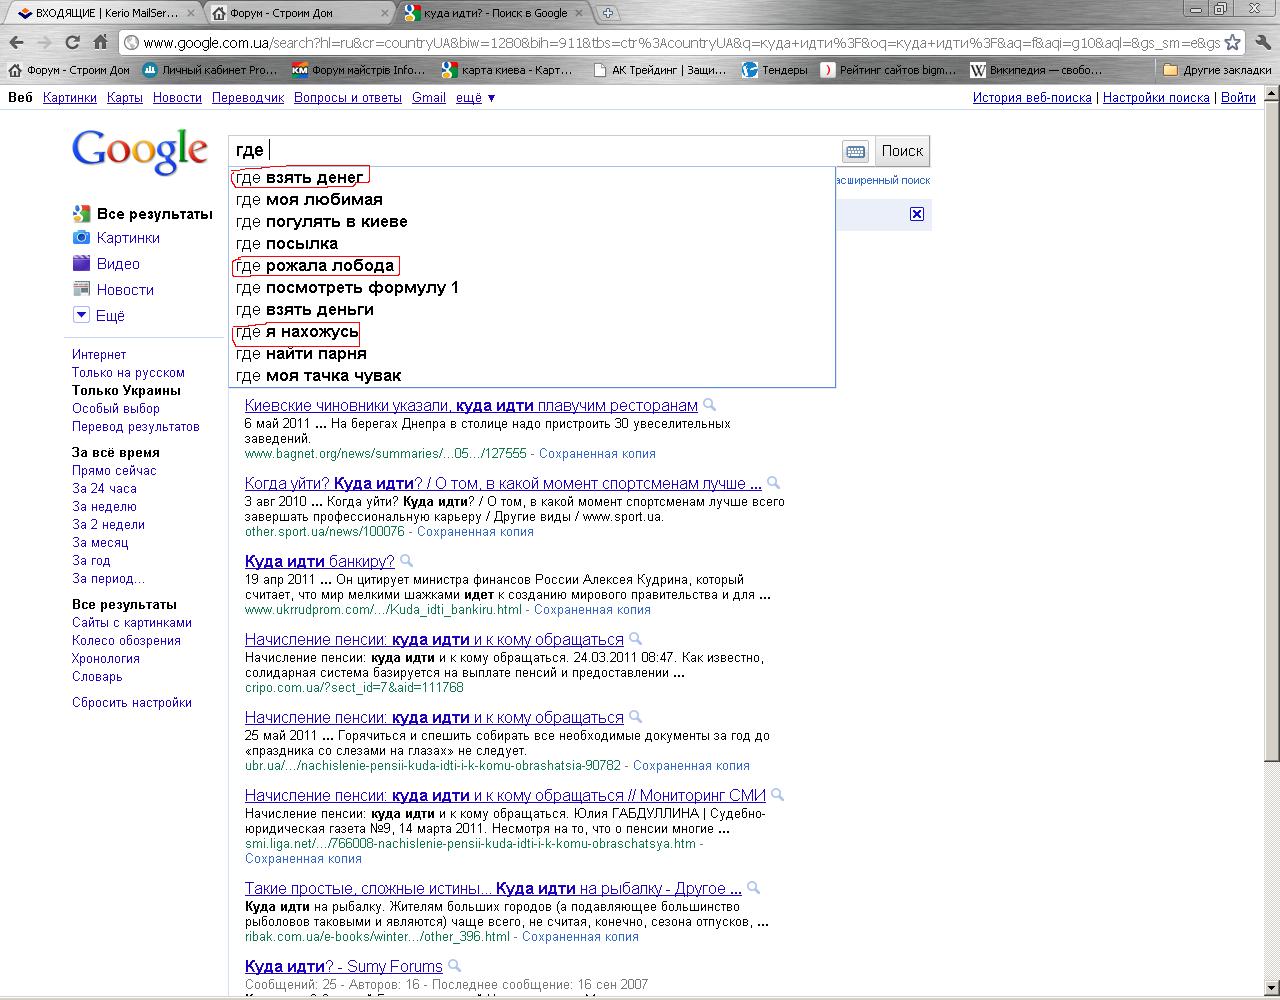
Task: Click Войти sign-in link
Action: coord(1238,98)
